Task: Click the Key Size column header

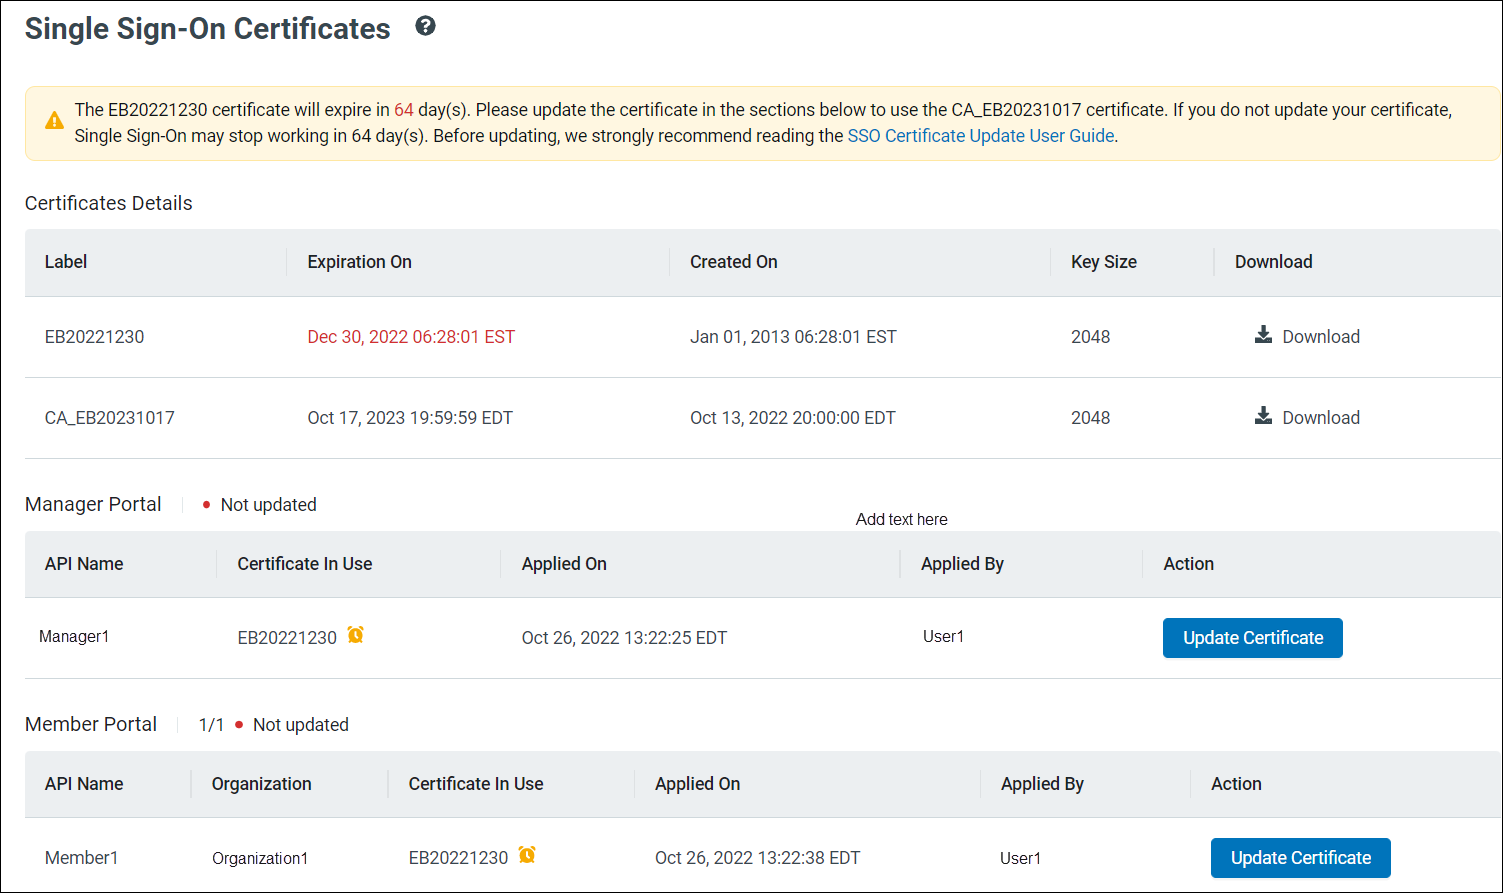Action: click(1103, 262)
